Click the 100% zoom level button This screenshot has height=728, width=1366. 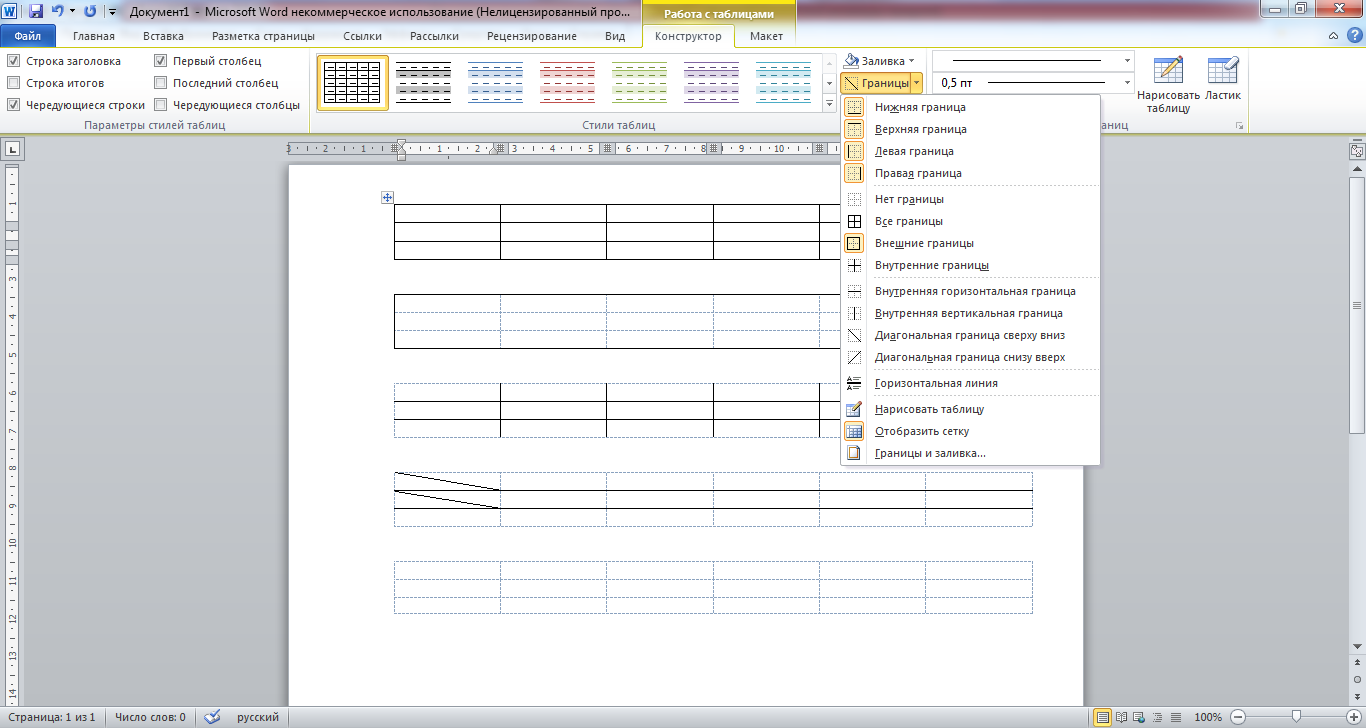pyautogui.click(x=1208, y=717)
